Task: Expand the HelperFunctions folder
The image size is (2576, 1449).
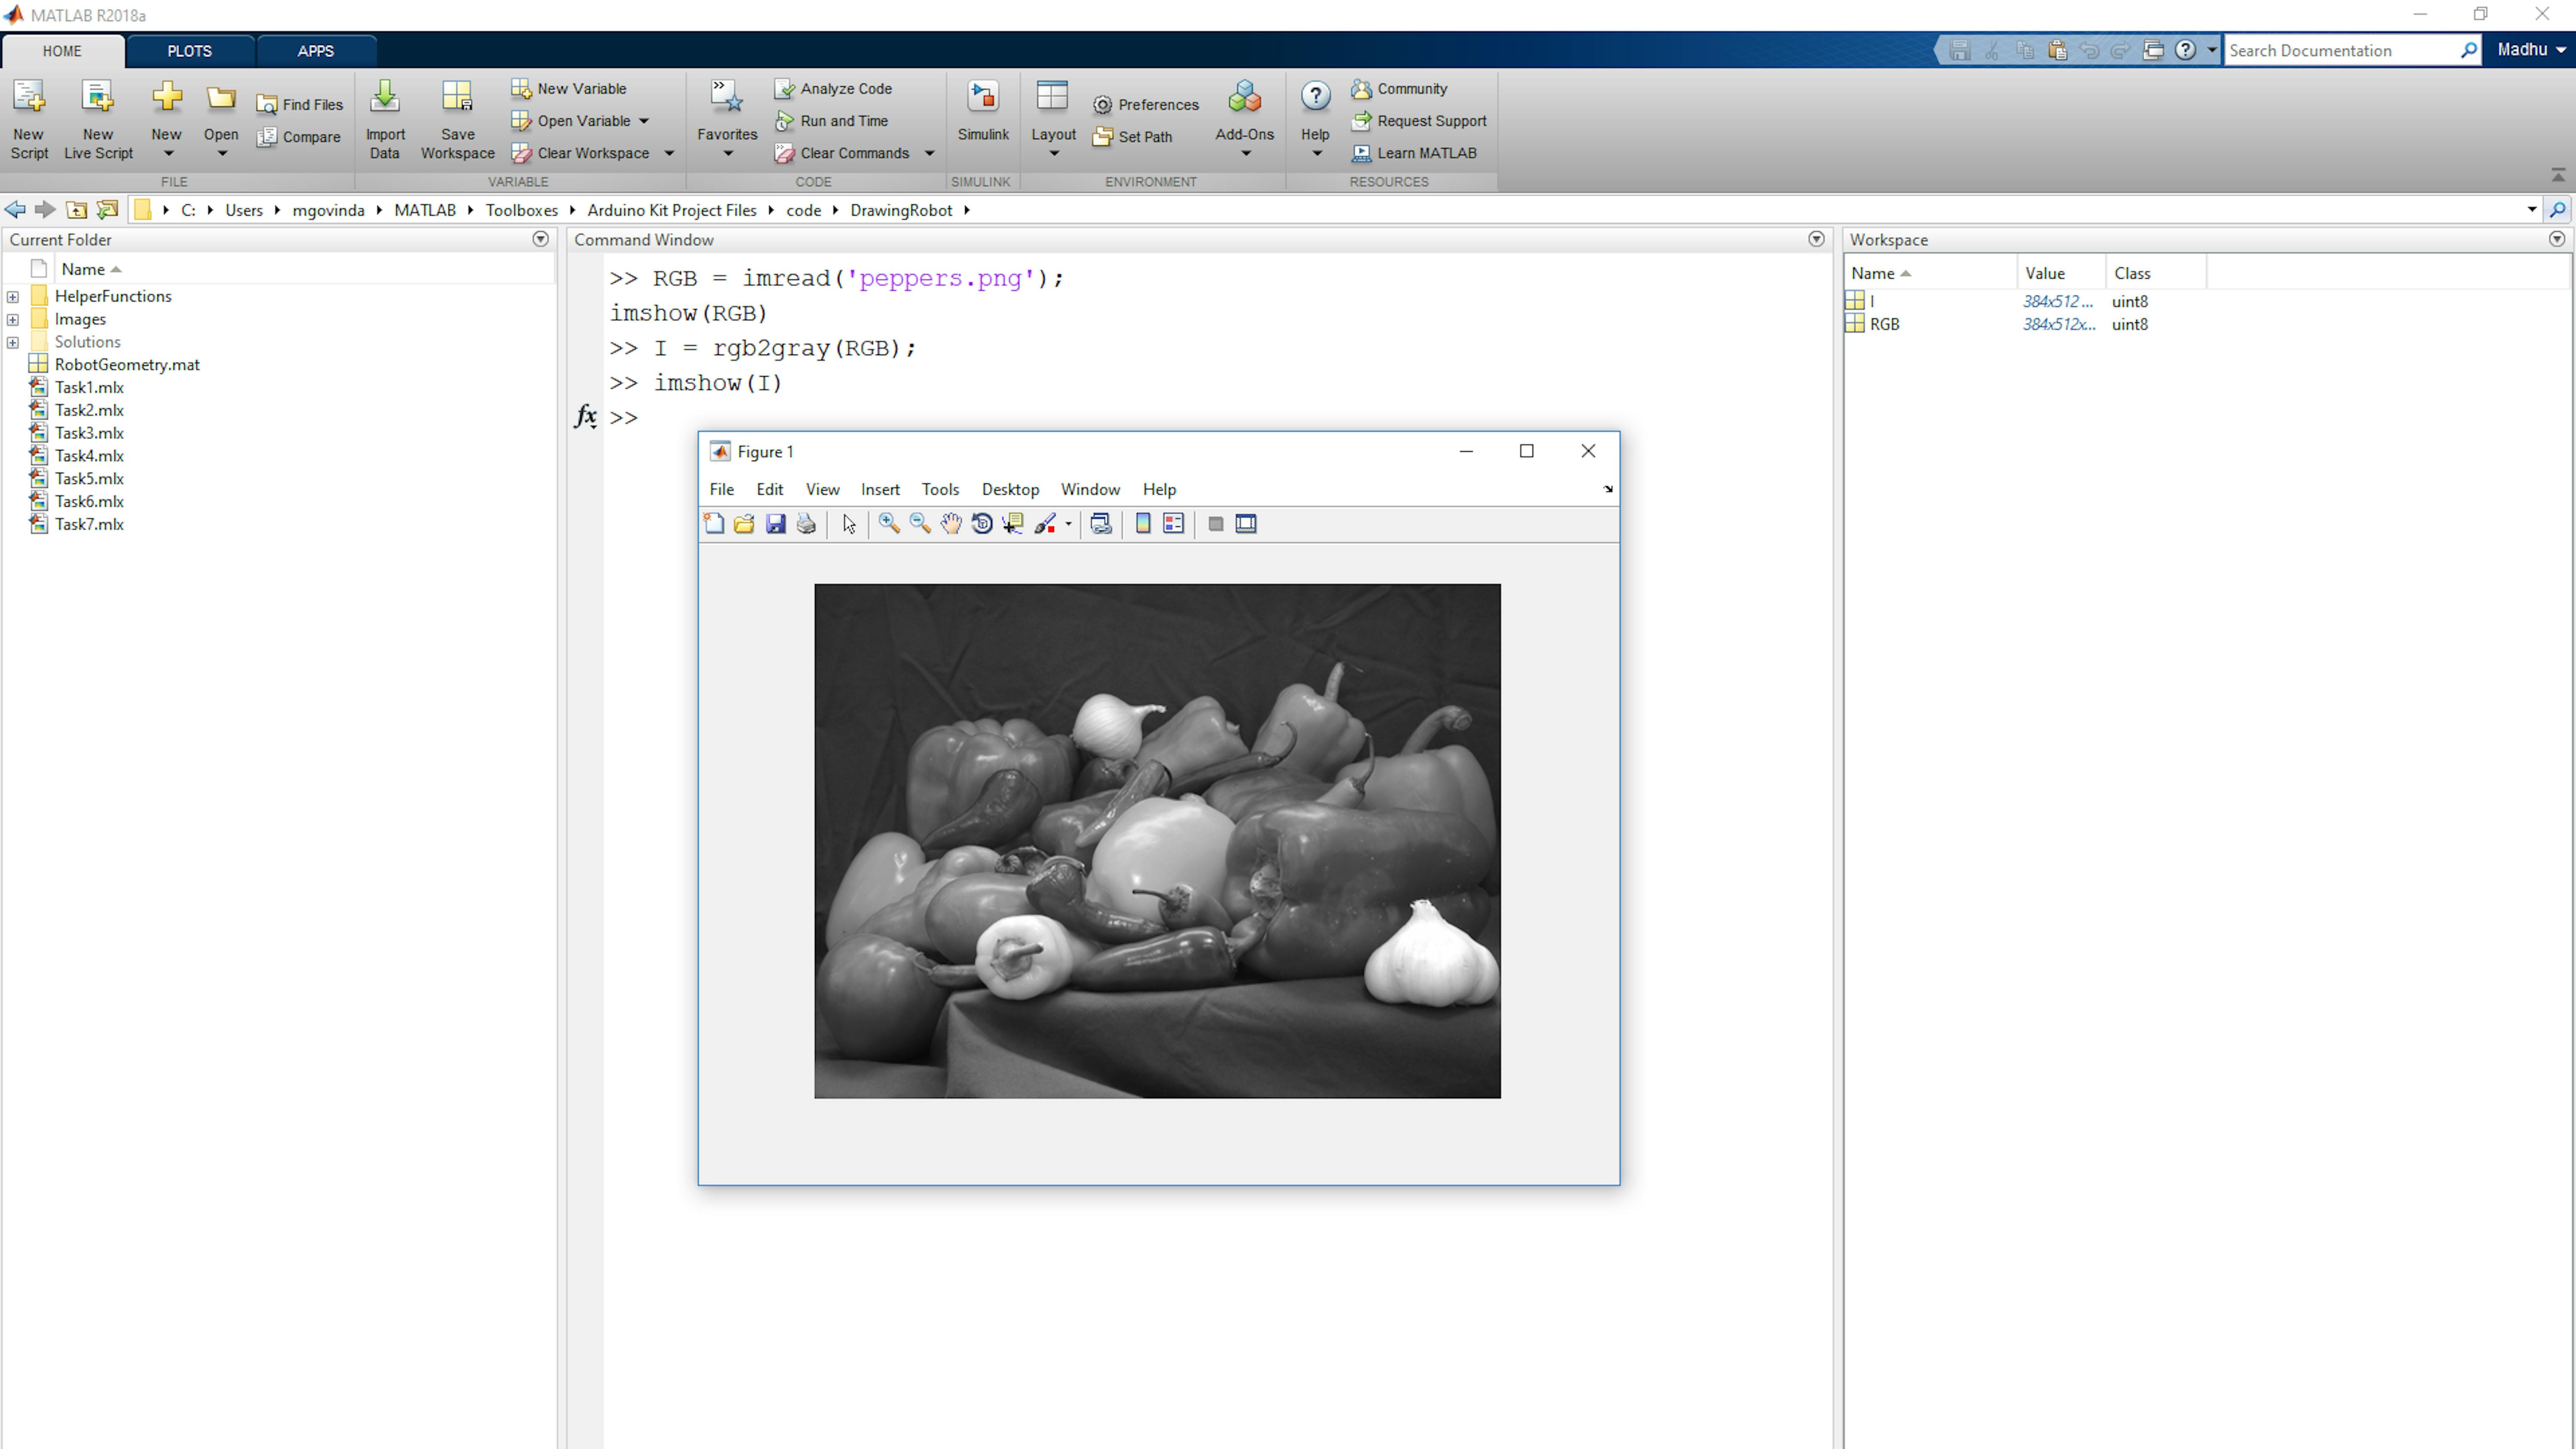Action: 13,297
